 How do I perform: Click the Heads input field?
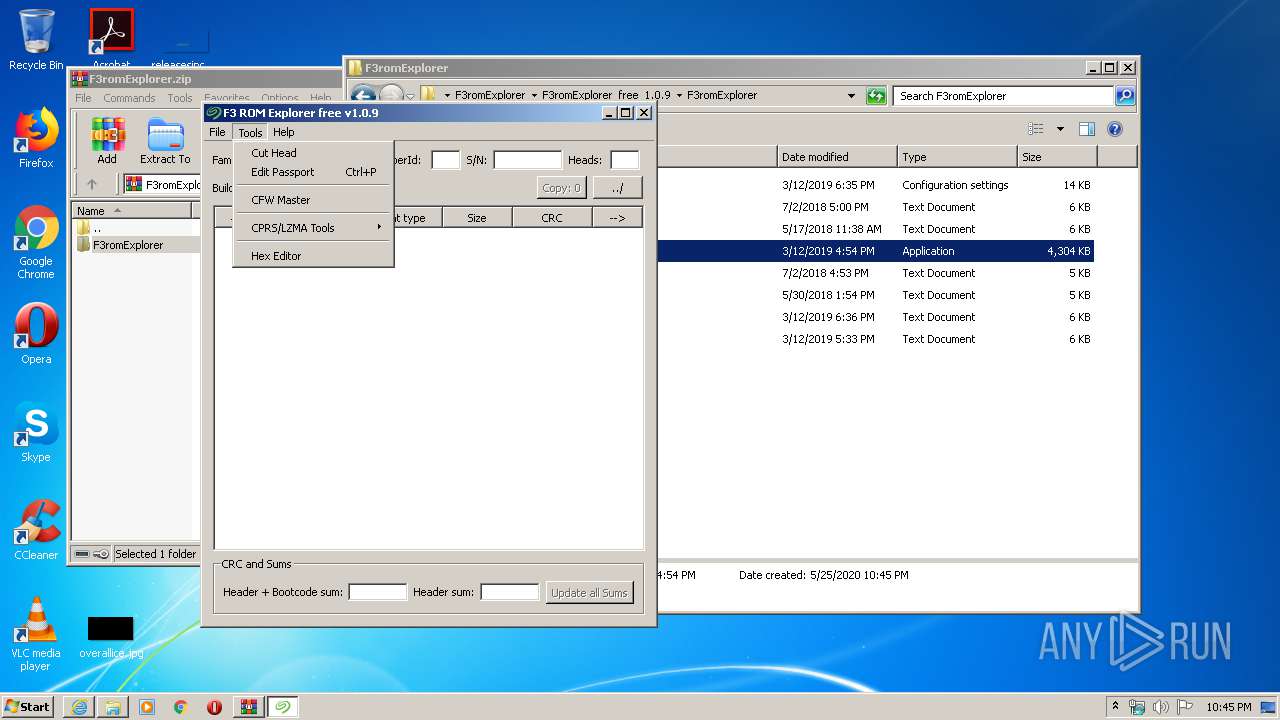[x=625, y=160]
